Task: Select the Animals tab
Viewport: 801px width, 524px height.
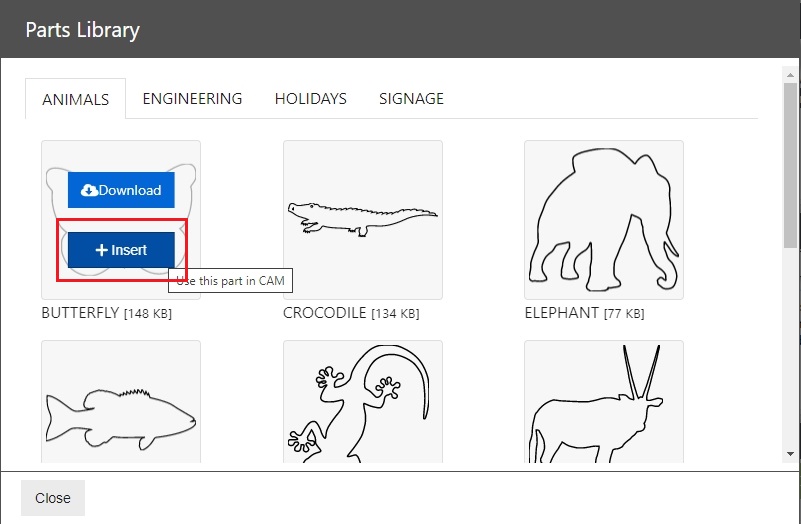Action: [76, 99]
